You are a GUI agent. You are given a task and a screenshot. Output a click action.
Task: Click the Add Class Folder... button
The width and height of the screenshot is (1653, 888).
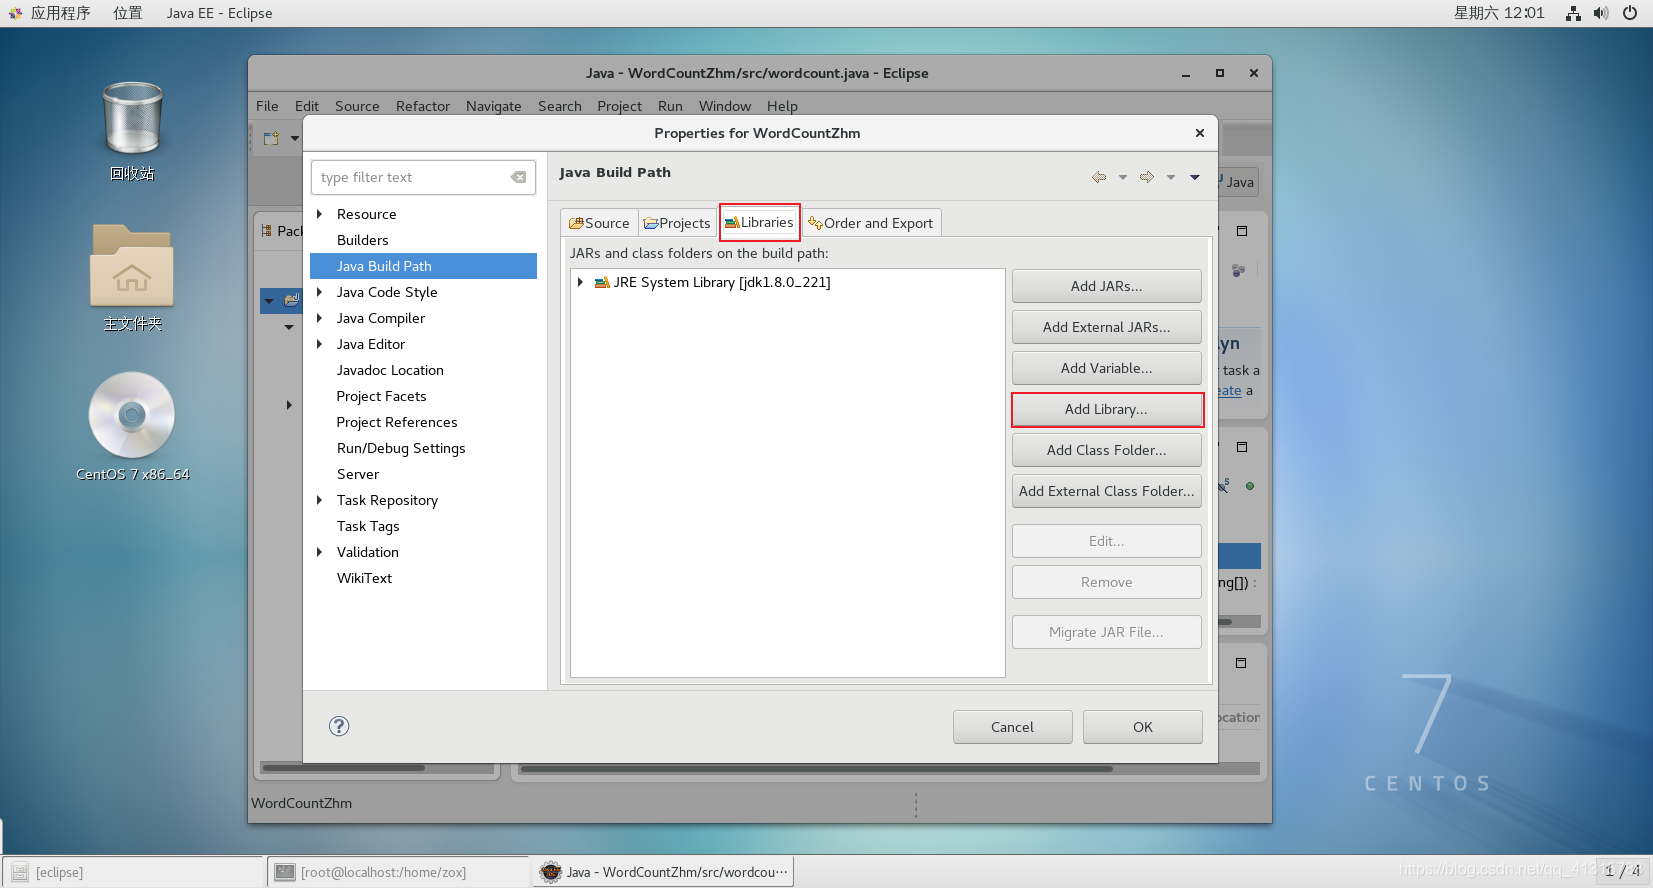pyautogui.click(x=1107, y=450)
